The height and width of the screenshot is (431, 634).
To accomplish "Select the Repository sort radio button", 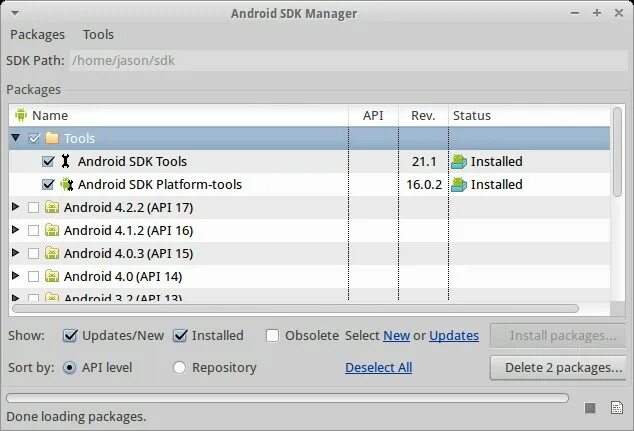I will point(180,367).
